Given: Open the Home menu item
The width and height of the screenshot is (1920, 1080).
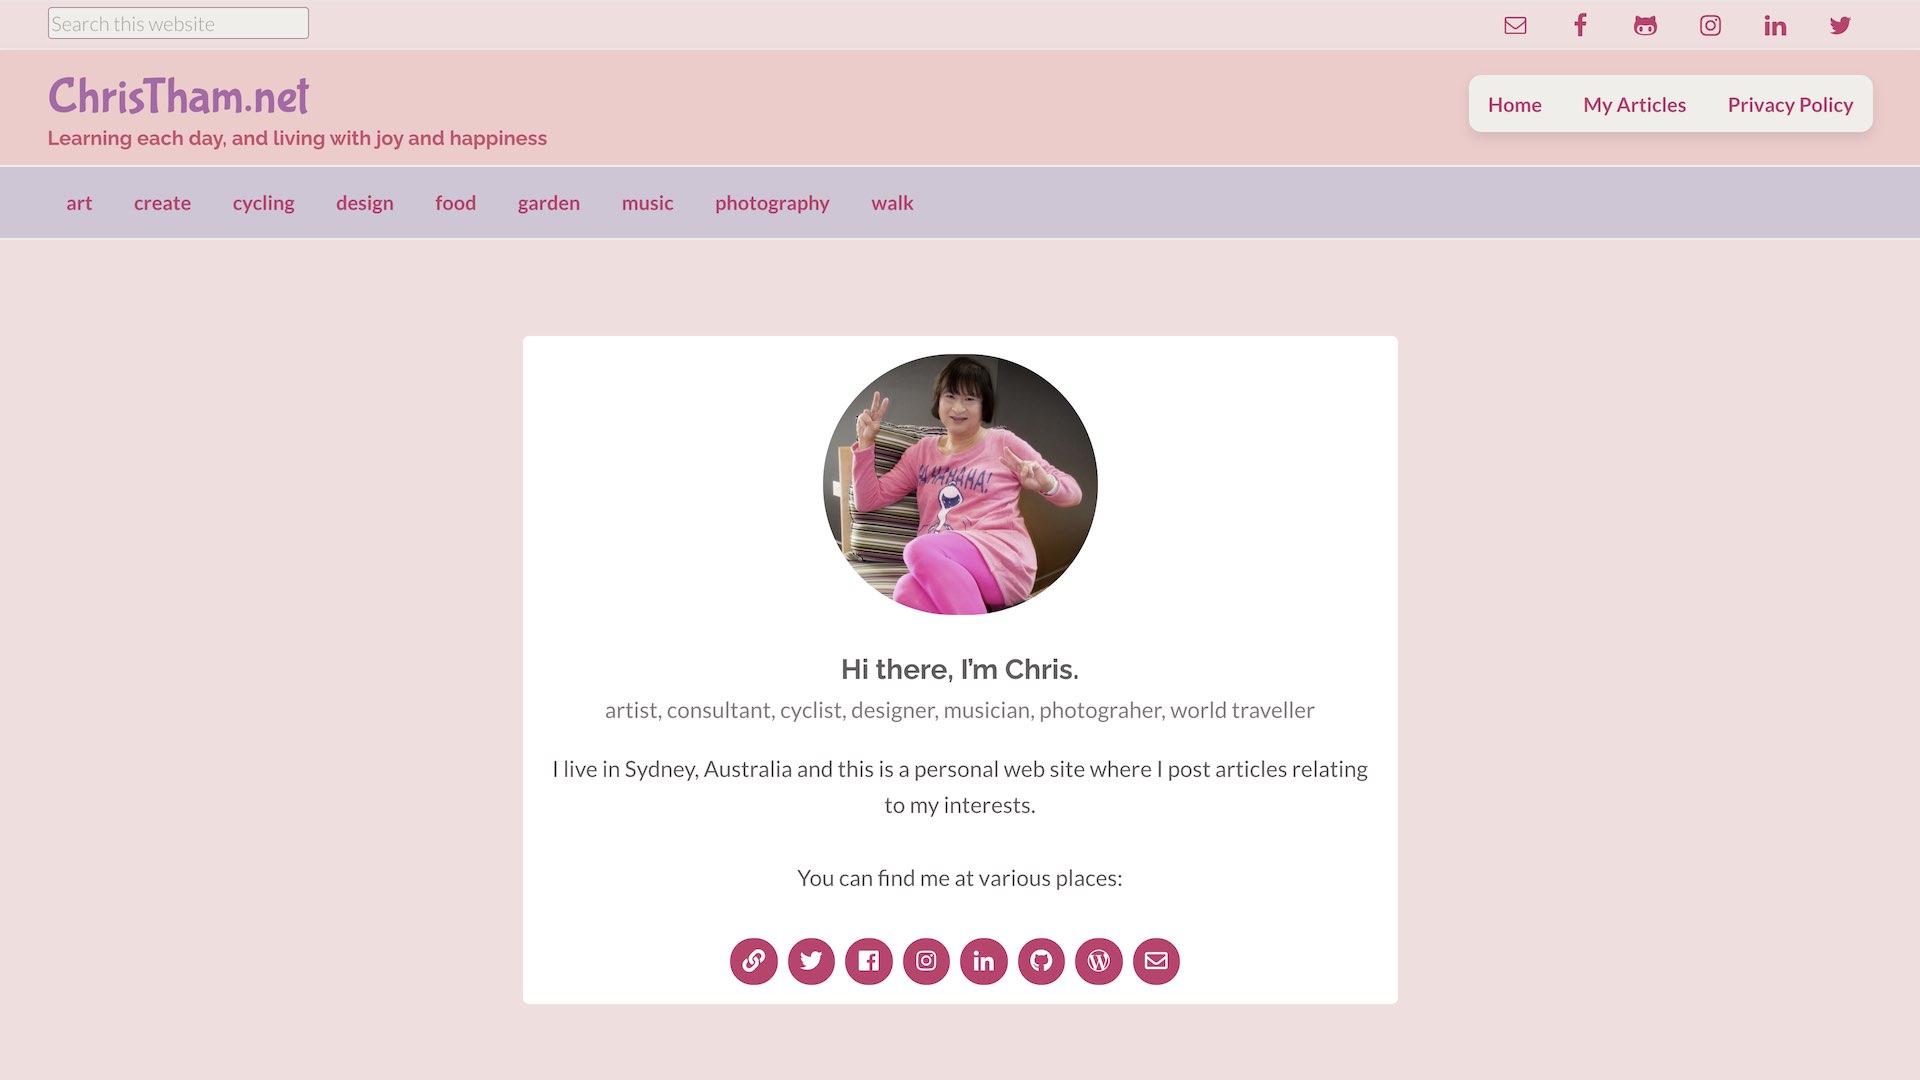Looking at the screenshot, I should [1514, 104].
